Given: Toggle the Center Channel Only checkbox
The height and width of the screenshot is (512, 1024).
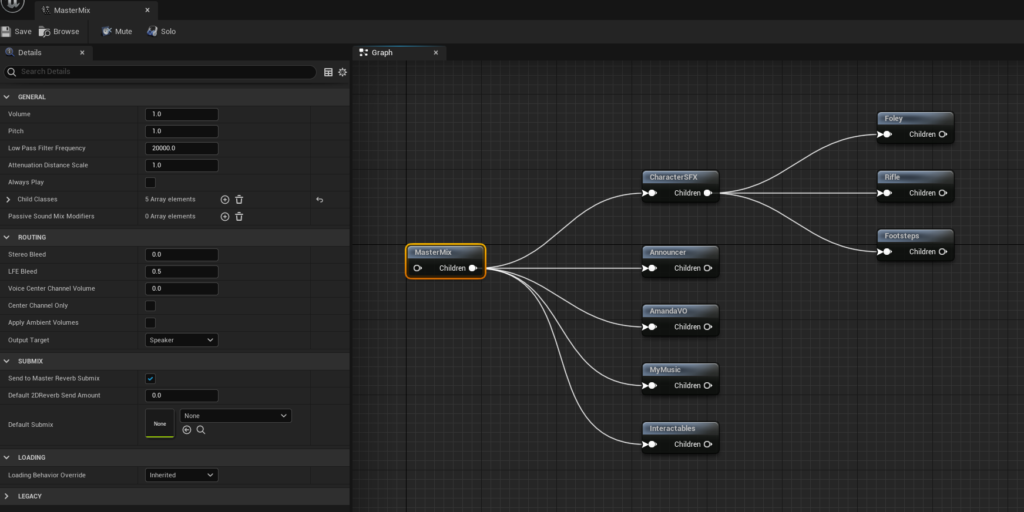Looking at the screenshot, I should click(x=150, y=305).
